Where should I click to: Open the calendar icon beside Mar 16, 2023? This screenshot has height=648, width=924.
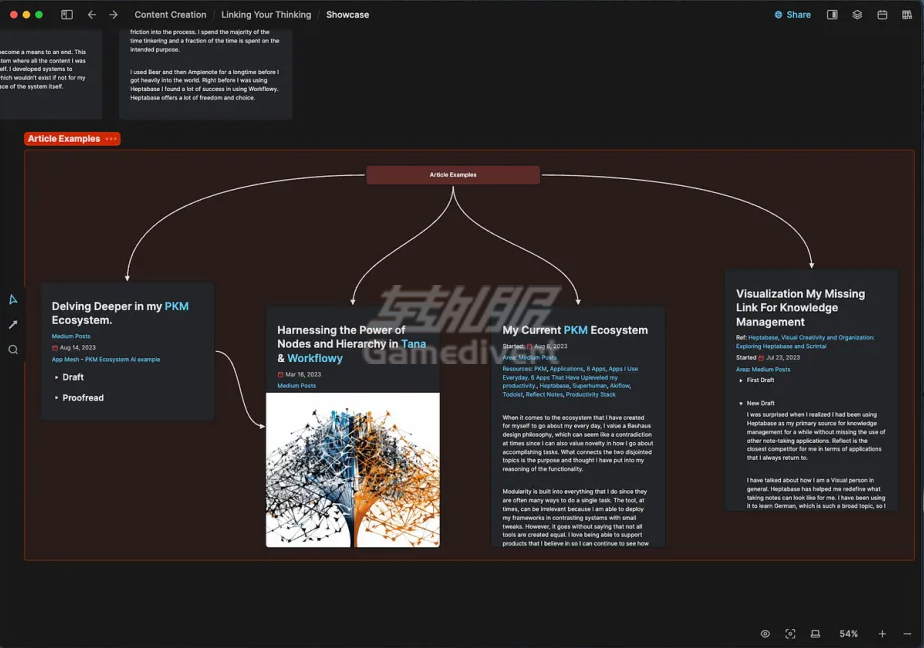(280, 375)
